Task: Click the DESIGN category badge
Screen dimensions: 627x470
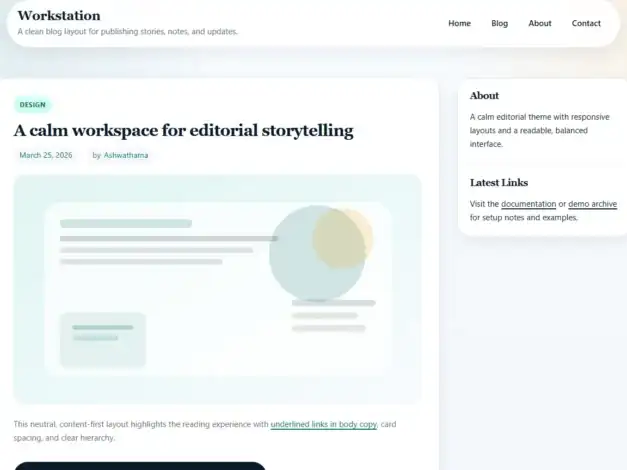Action: click(33, 105)
